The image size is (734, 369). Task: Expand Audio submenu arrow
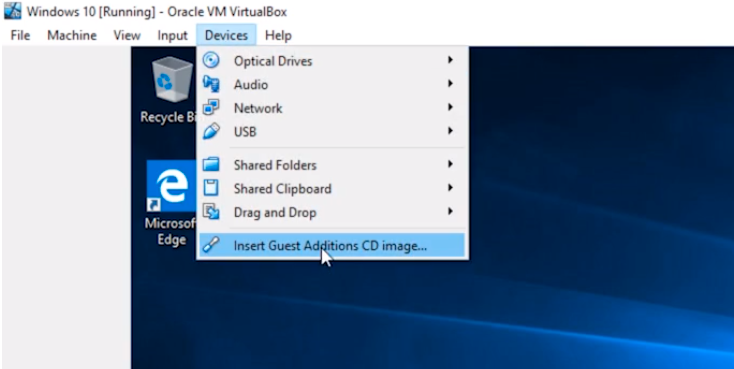point(450,83)
